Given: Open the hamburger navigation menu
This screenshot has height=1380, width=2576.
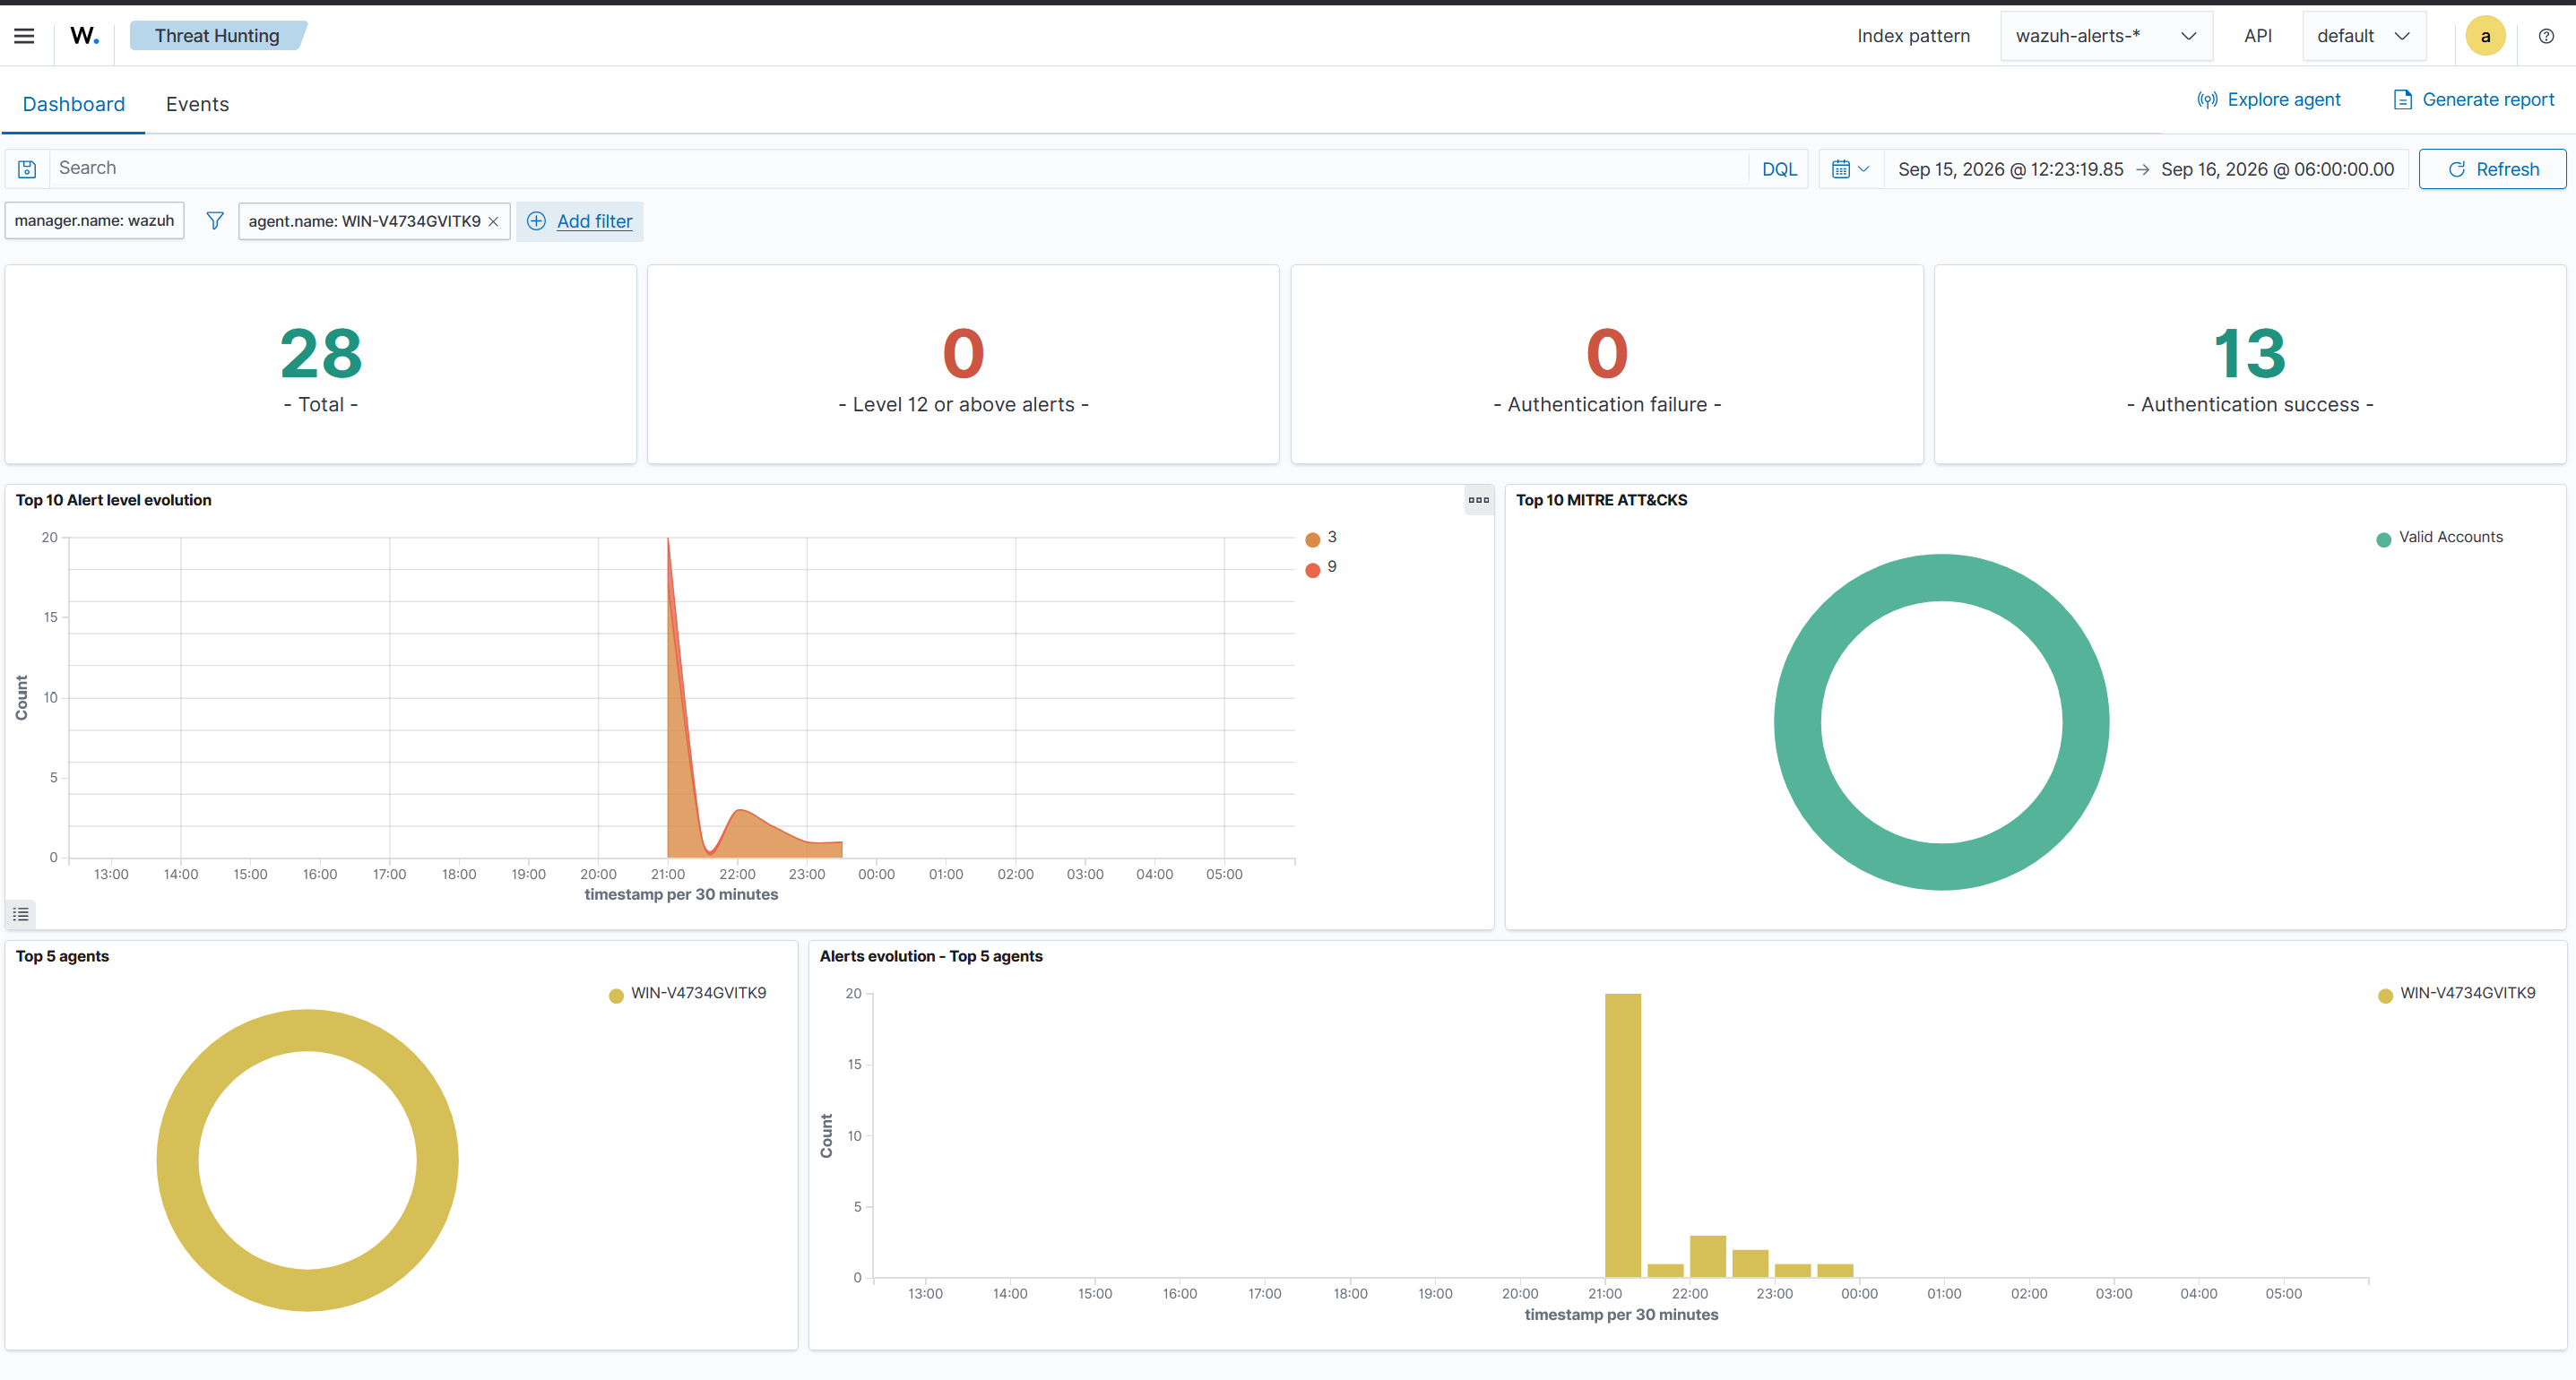Looking at the screenshot, I should coord(24,36).
